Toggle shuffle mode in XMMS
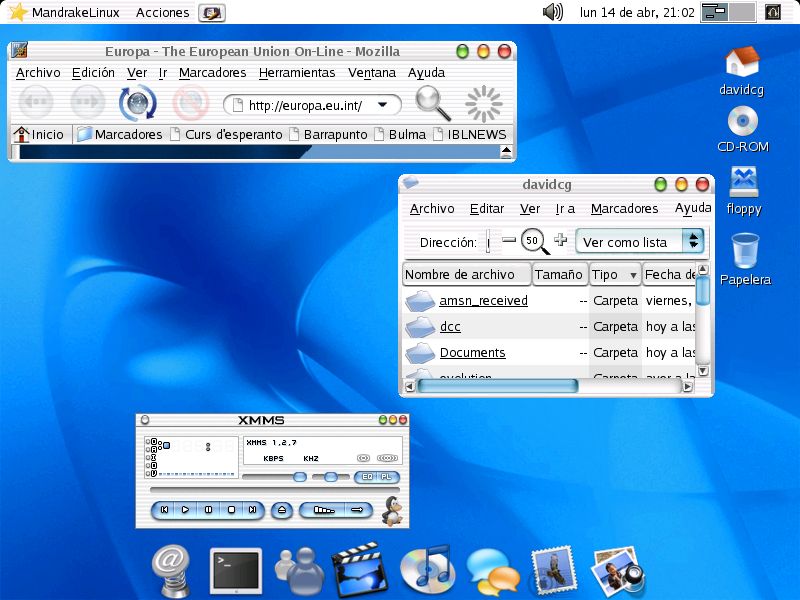 [x=324, y=510]
